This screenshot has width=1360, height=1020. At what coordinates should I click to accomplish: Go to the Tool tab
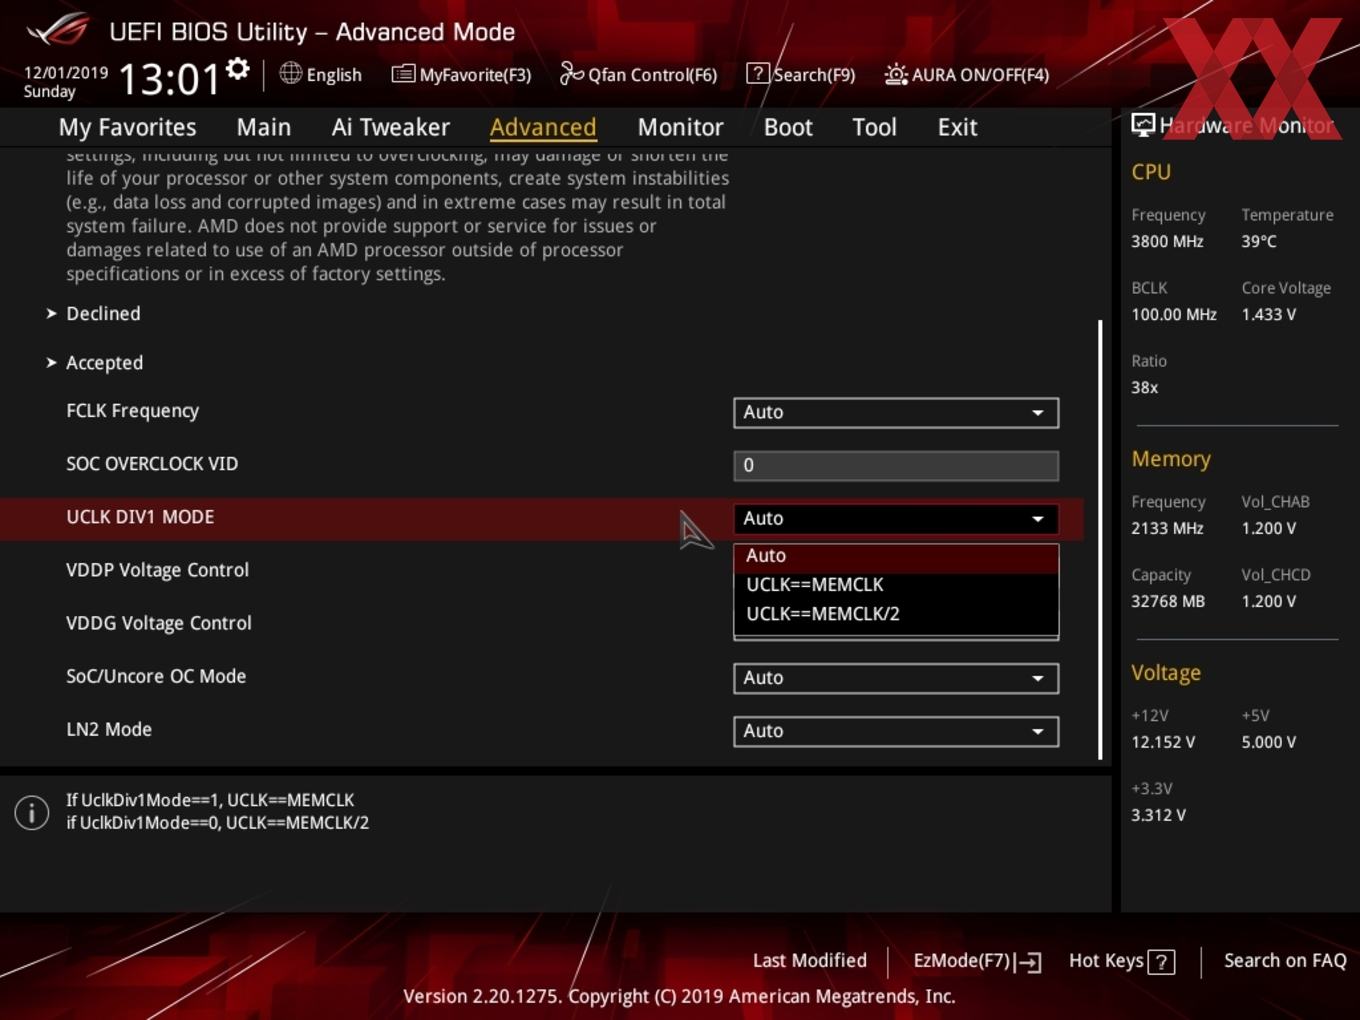[874, 127]
